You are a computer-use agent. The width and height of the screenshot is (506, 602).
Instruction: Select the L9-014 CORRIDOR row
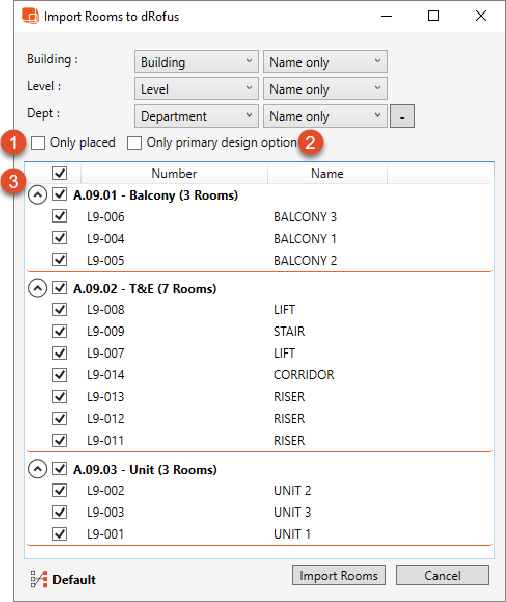(x=259, y=375)
